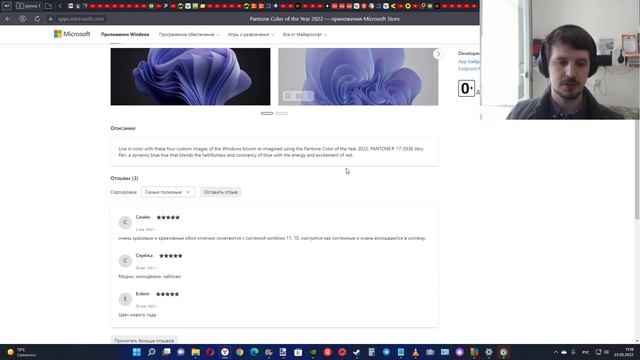Click the avatar of the Сергей review
The height and width of the screenshot is (360, 640).
125,260
